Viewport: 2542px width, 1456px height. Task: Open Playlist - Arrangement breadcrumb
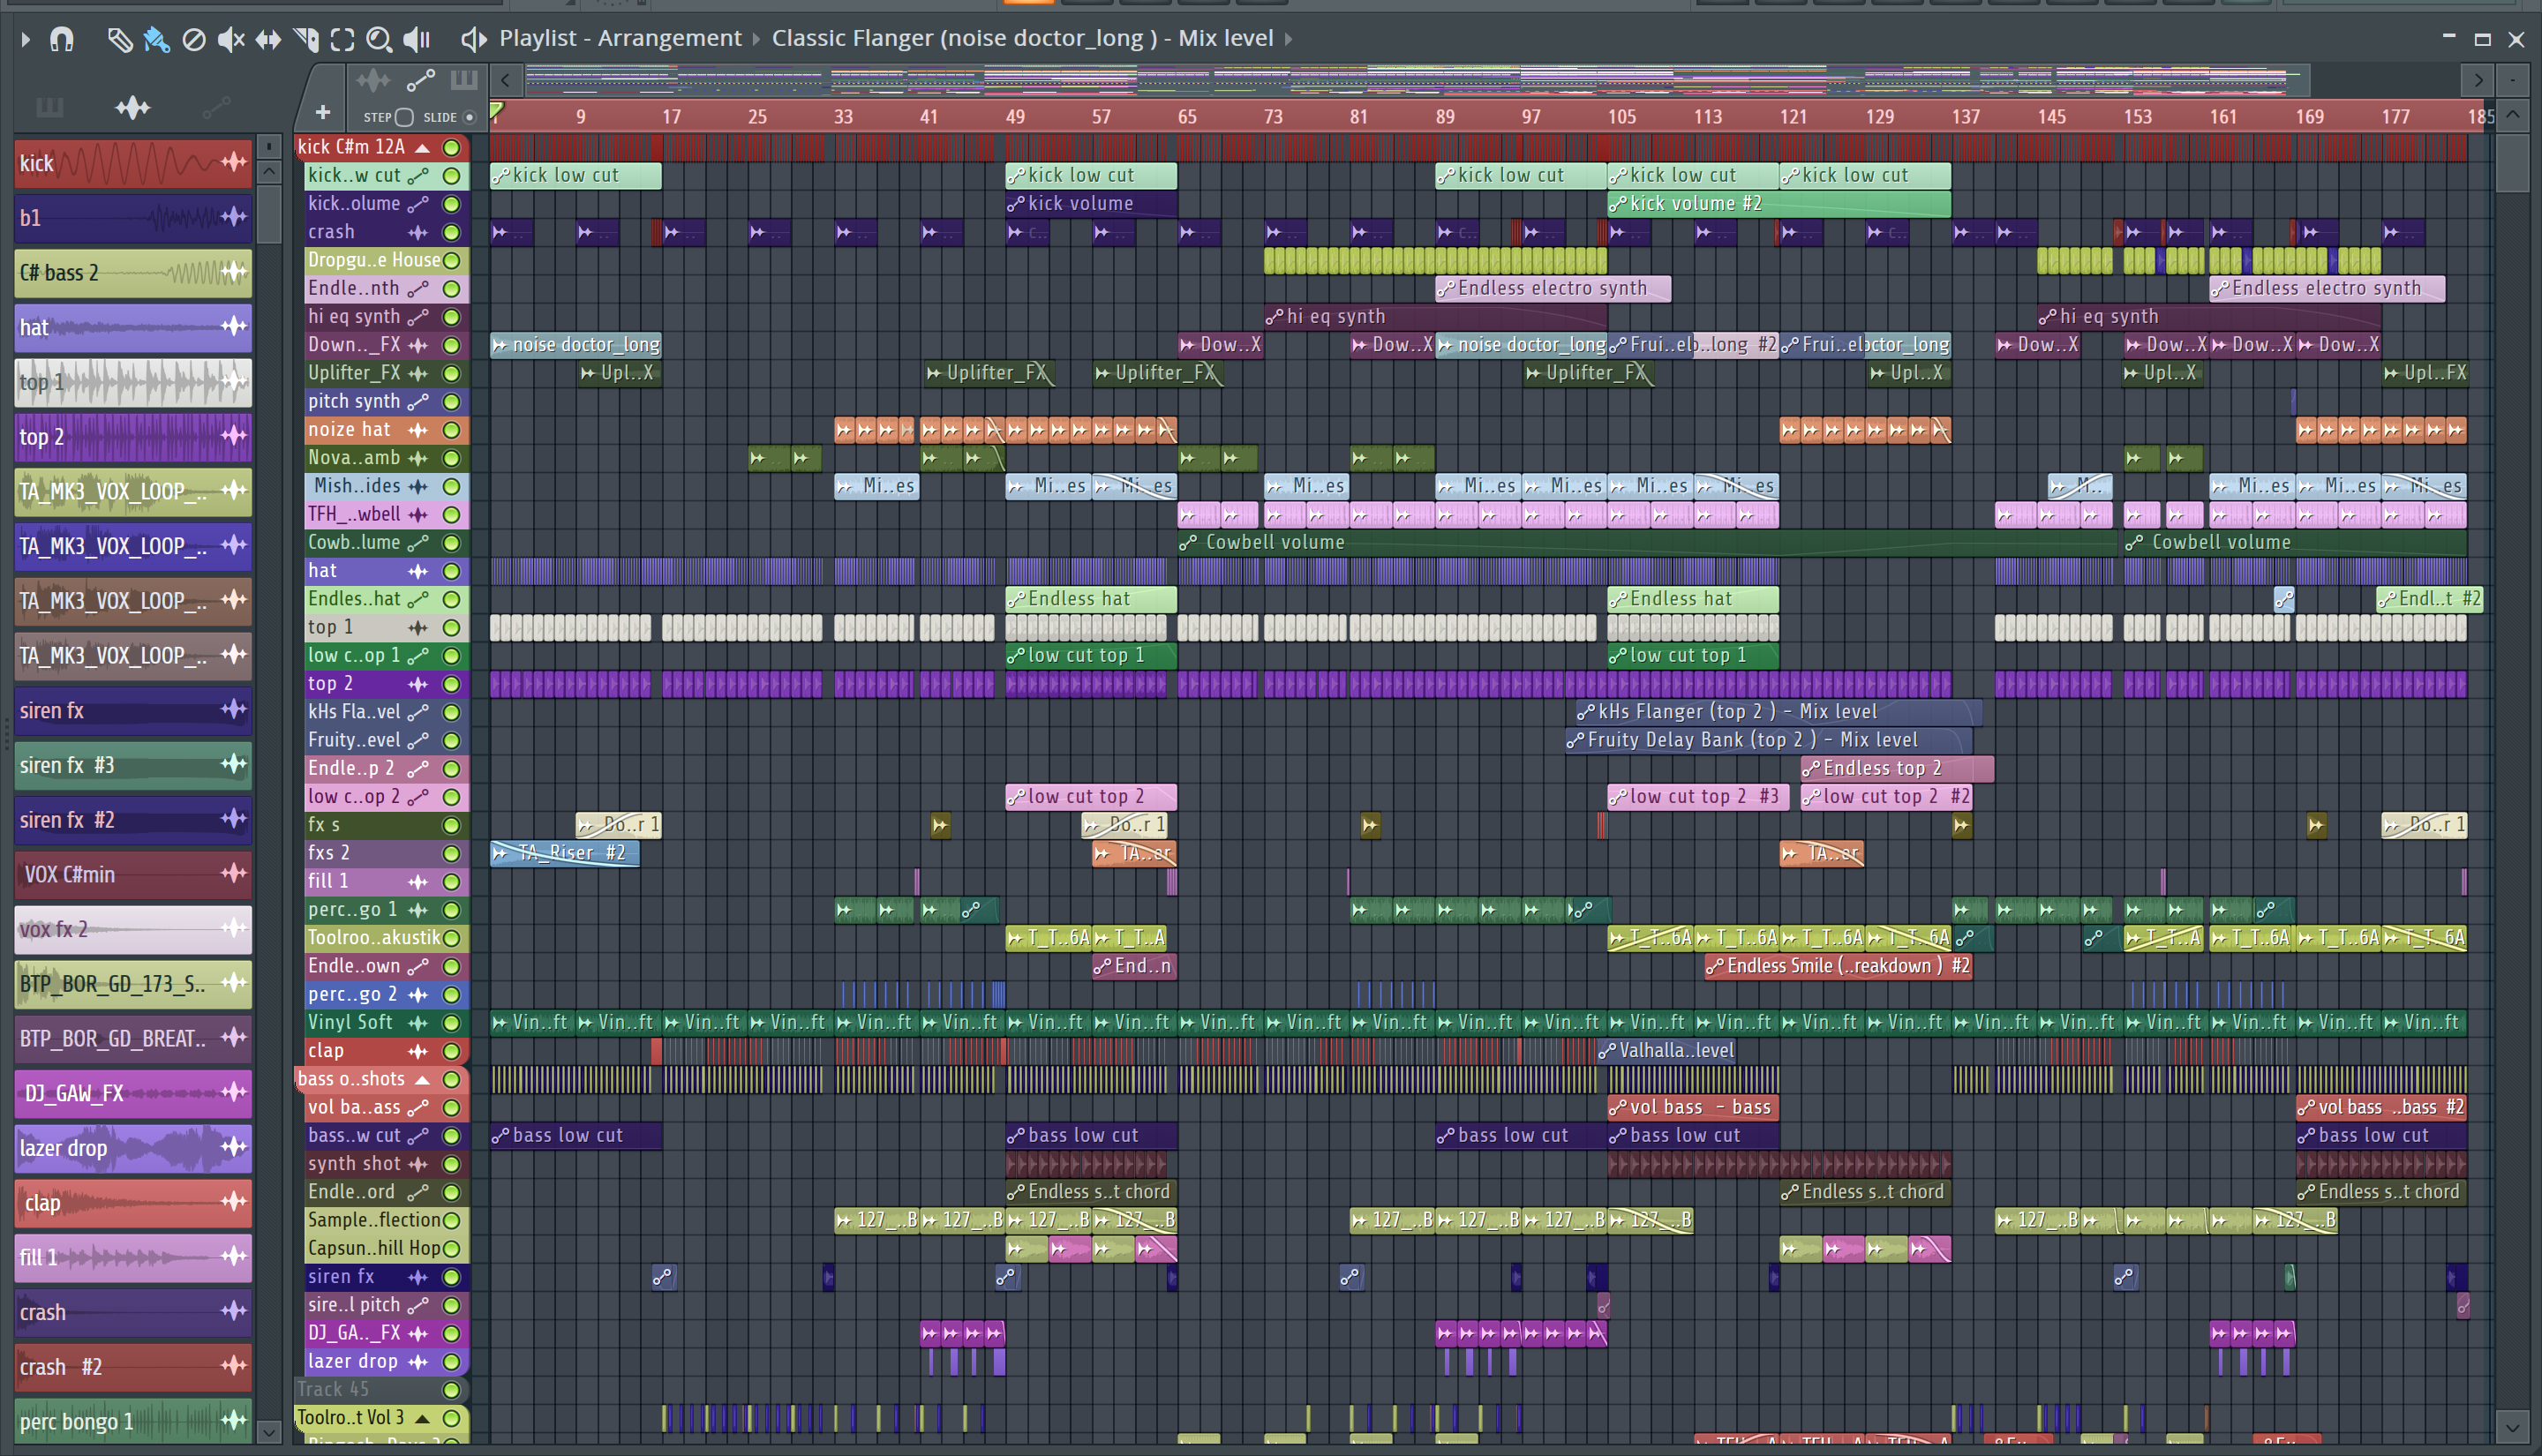coord(620,38)
